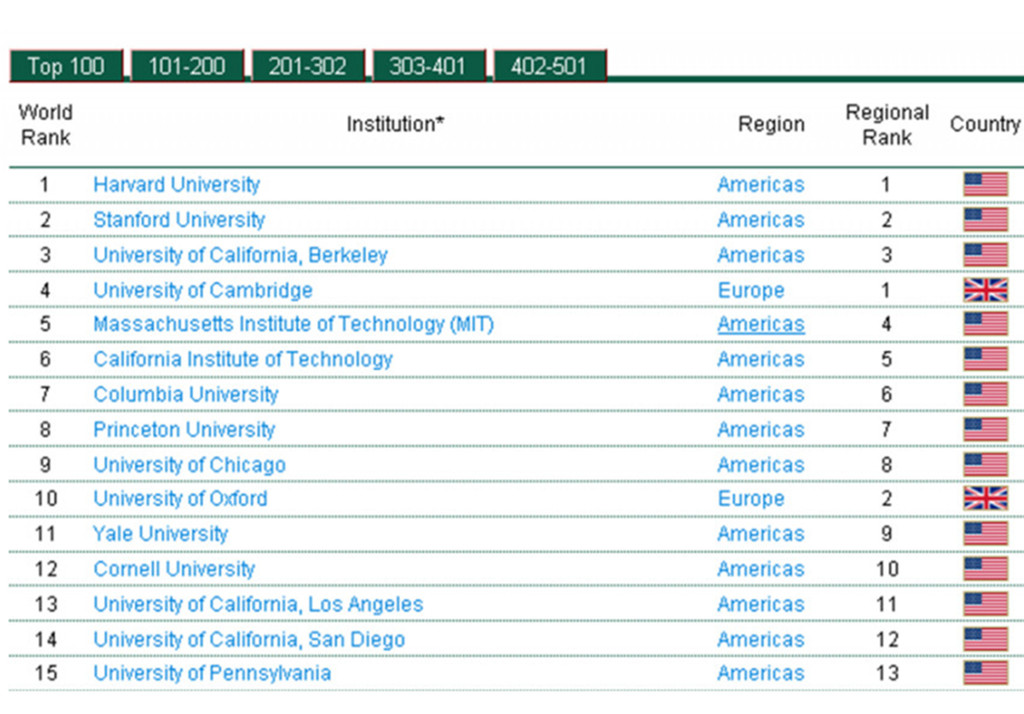Click the UK flag beside University of Cambridge

pos(985,290)
